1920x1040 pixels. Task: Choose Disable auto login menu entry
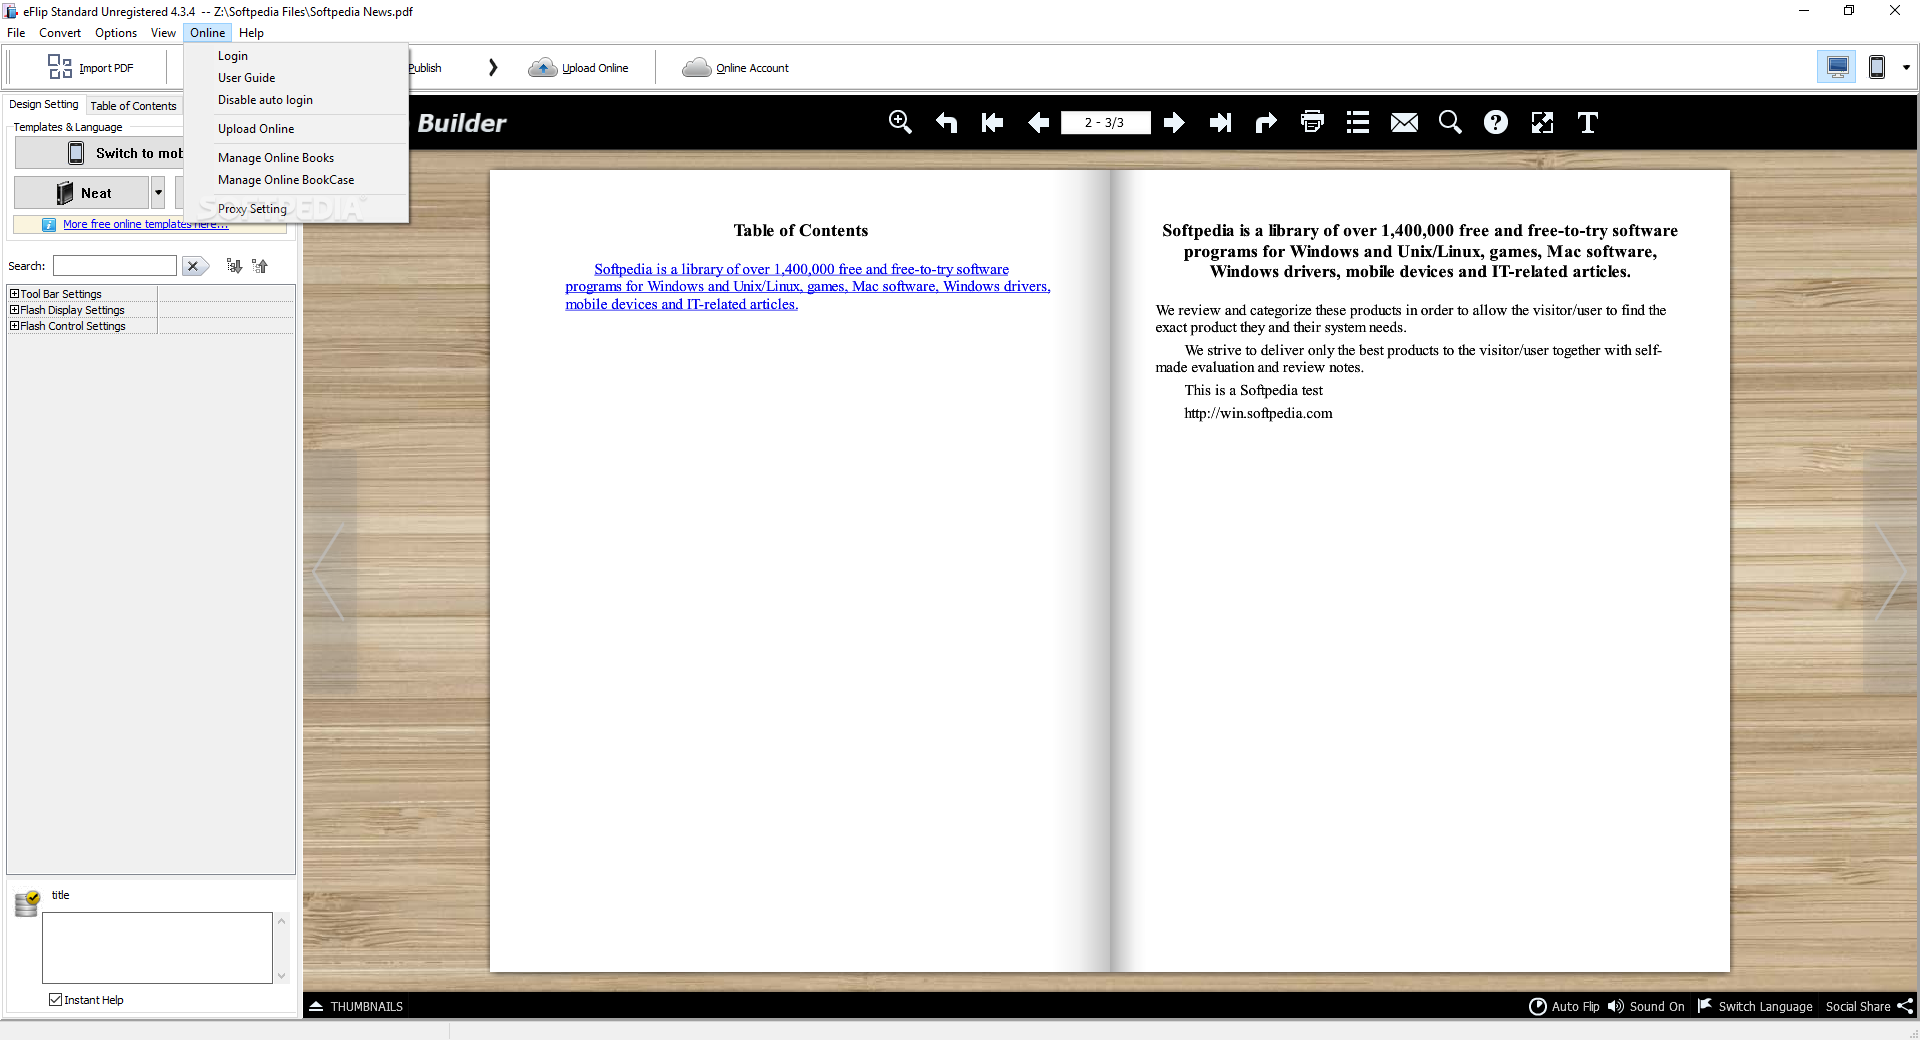point(296,100)
